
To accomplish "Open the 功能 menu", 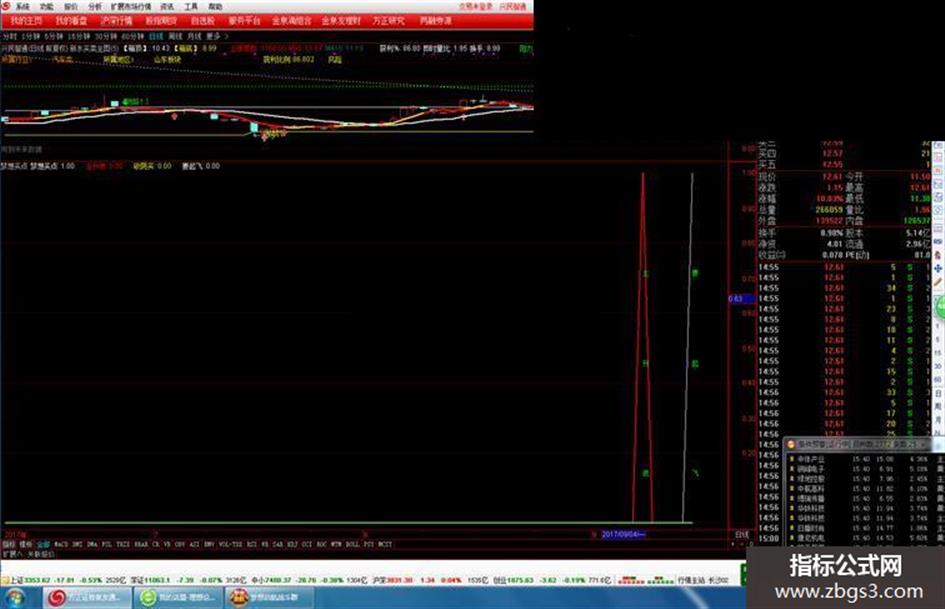I will click(x=46, y=7).
